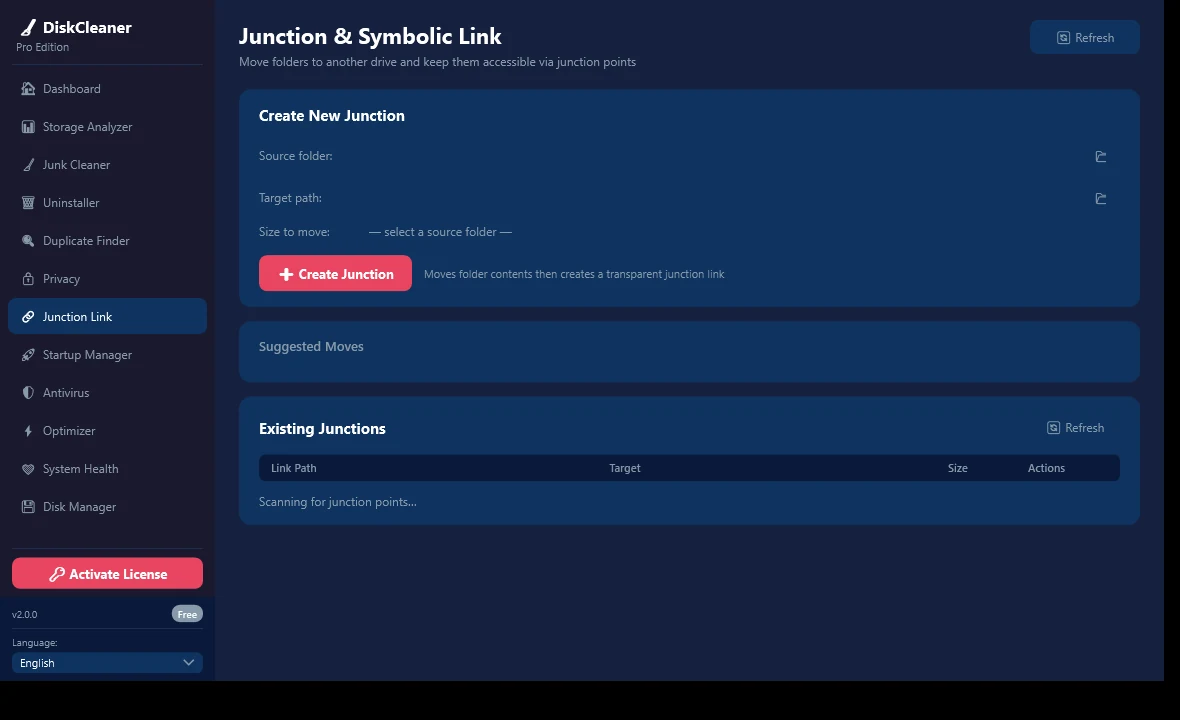Click the Optimizer lightning bolt icon
Screen dimensions: 1180x720
point(28,431)
